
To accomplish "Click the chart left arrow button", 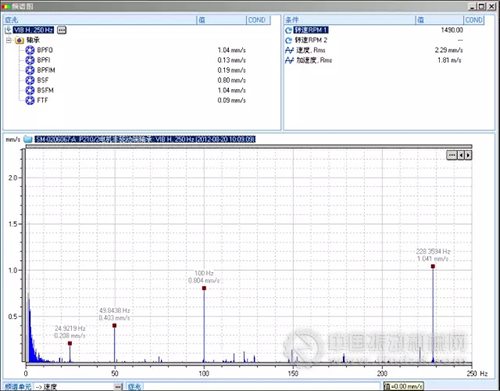I will [x=461, y=155].
